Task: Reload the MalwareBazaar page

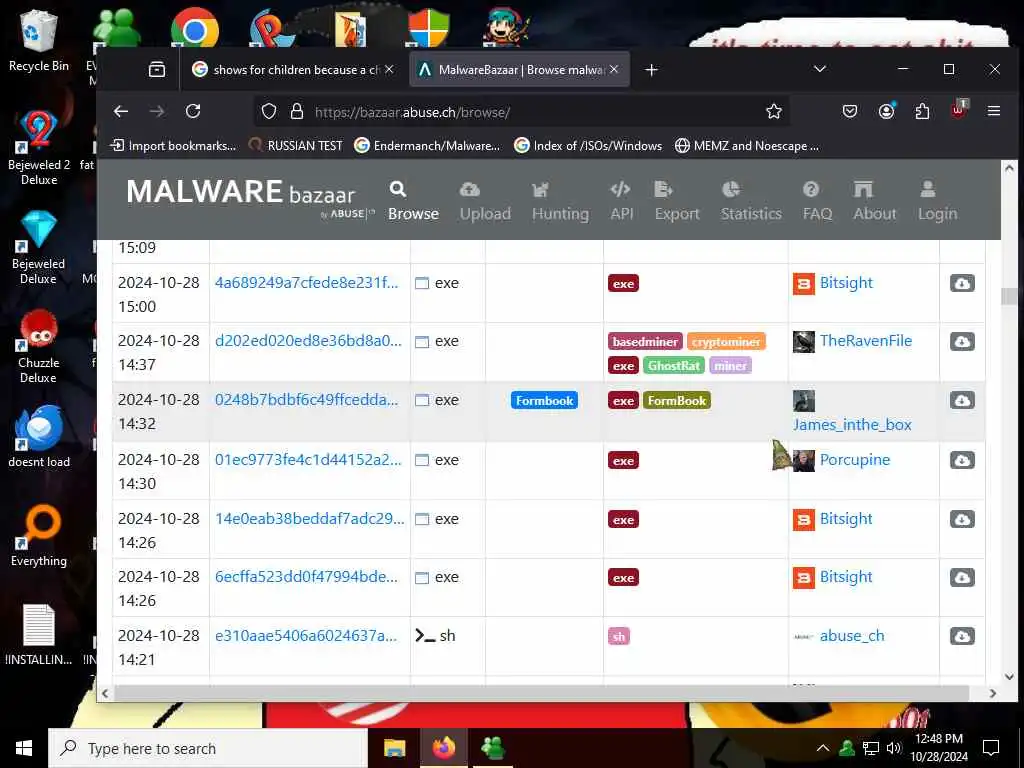Action: pos(193,112)
